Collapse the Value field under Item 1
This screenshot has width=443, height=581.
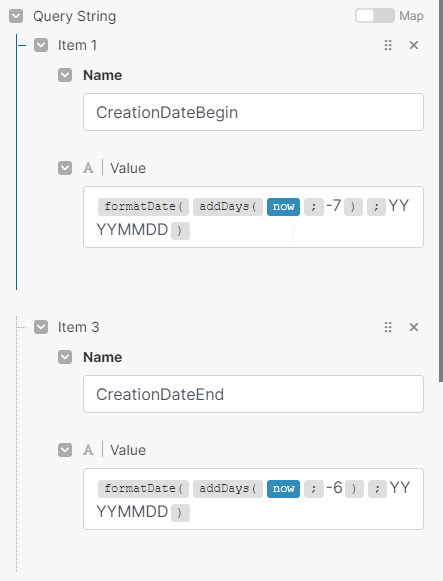[x=65, y=168]
